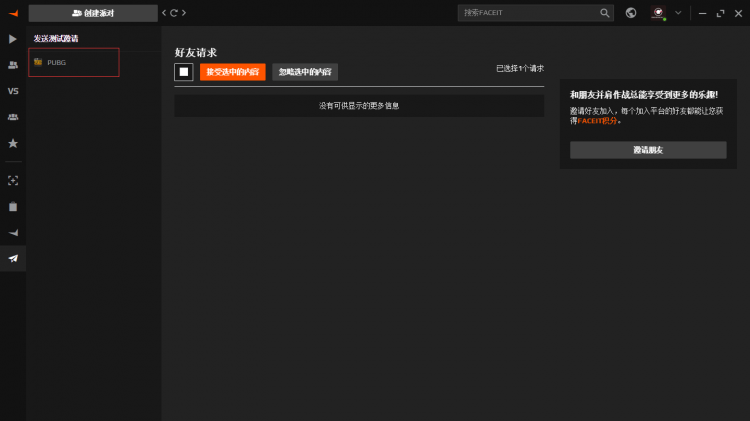Click 忽略选中的内容 ignore selected button
750x421 pixels.
(305, 72)
